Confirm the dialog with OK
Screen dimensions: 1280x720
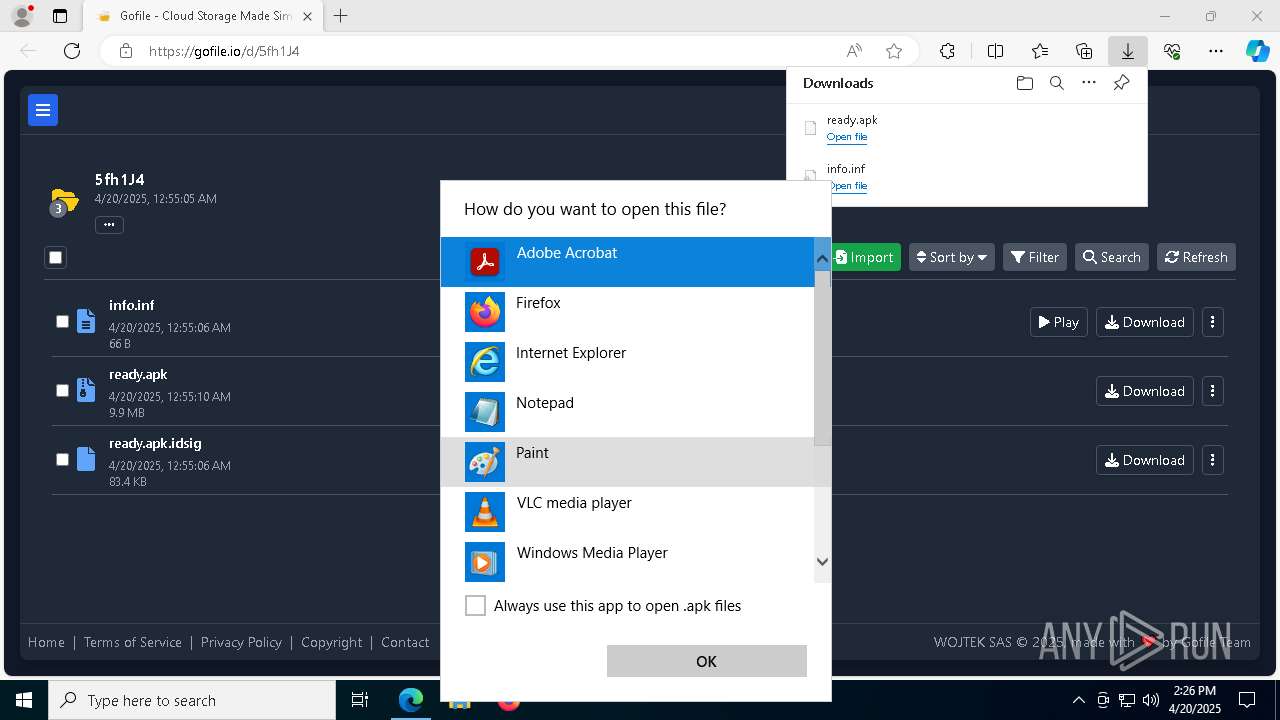coord(706,661)
